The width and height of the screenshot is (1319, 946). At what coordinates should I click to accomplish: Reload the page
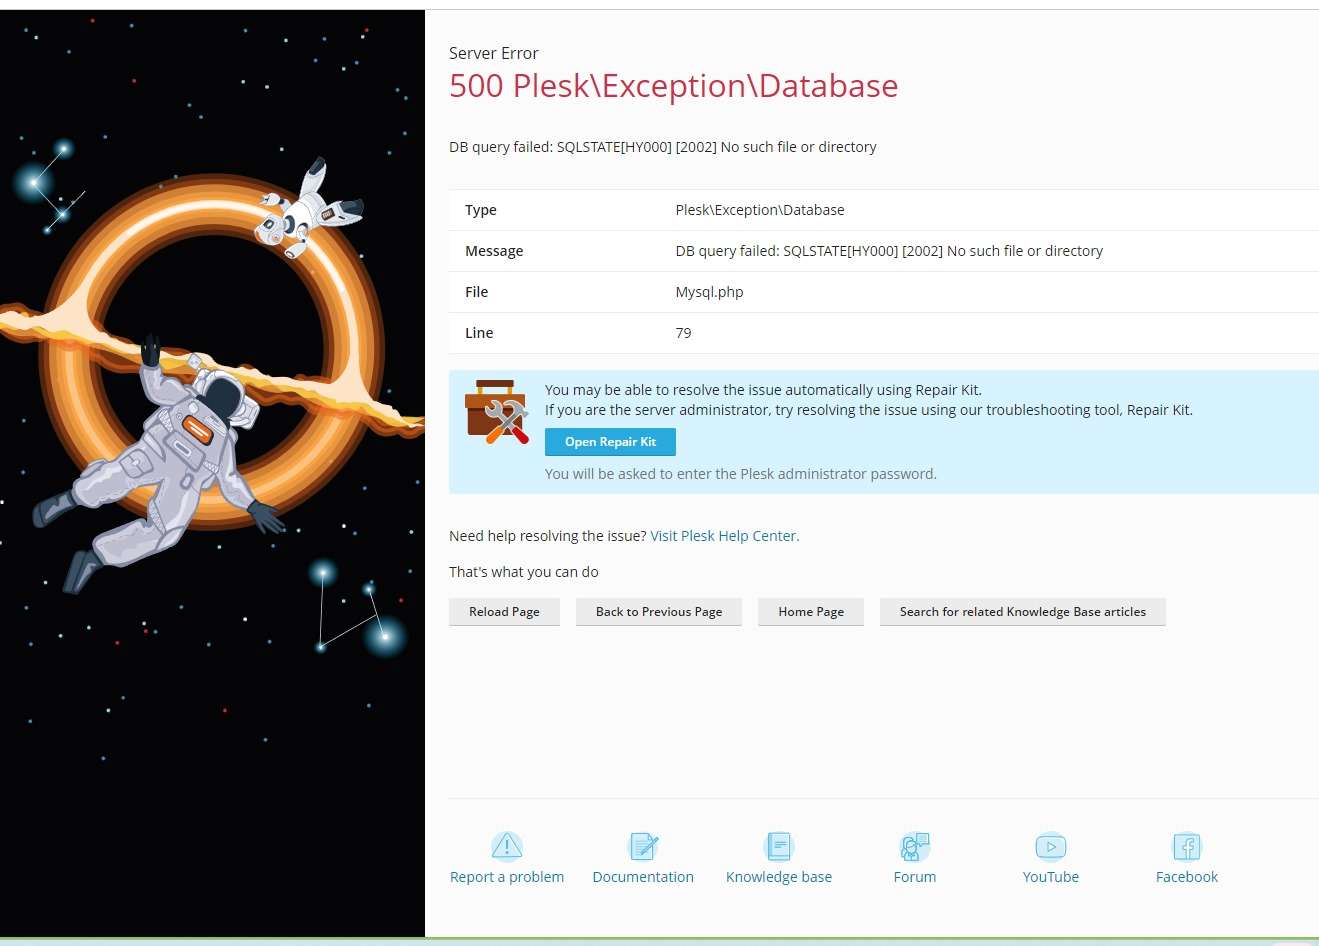pyautogui.click(x=504, y=612)
